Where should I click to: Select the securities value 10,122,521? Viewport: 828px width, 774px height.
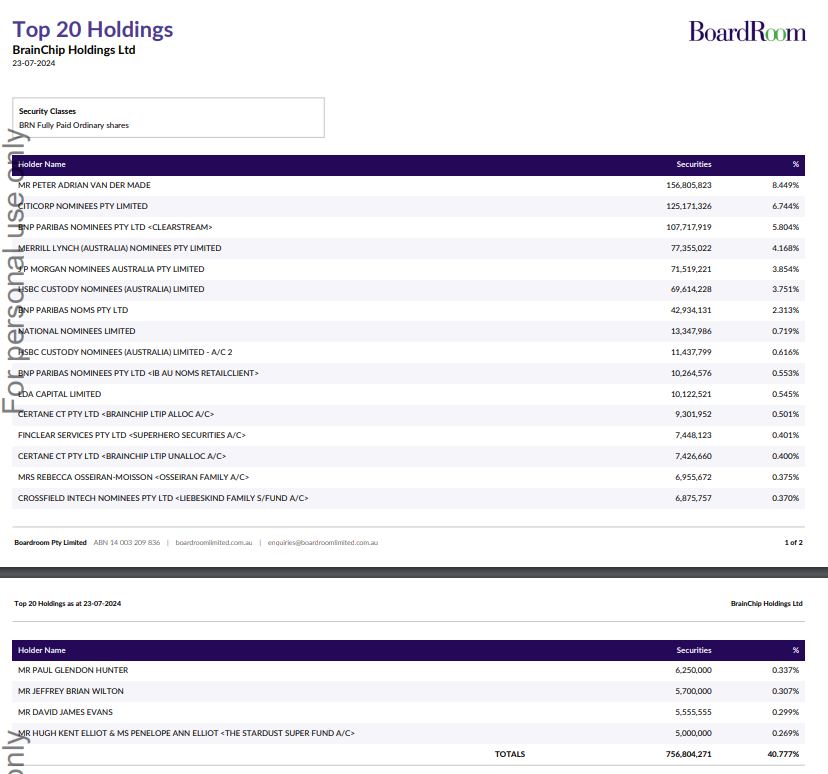(691, 394)
